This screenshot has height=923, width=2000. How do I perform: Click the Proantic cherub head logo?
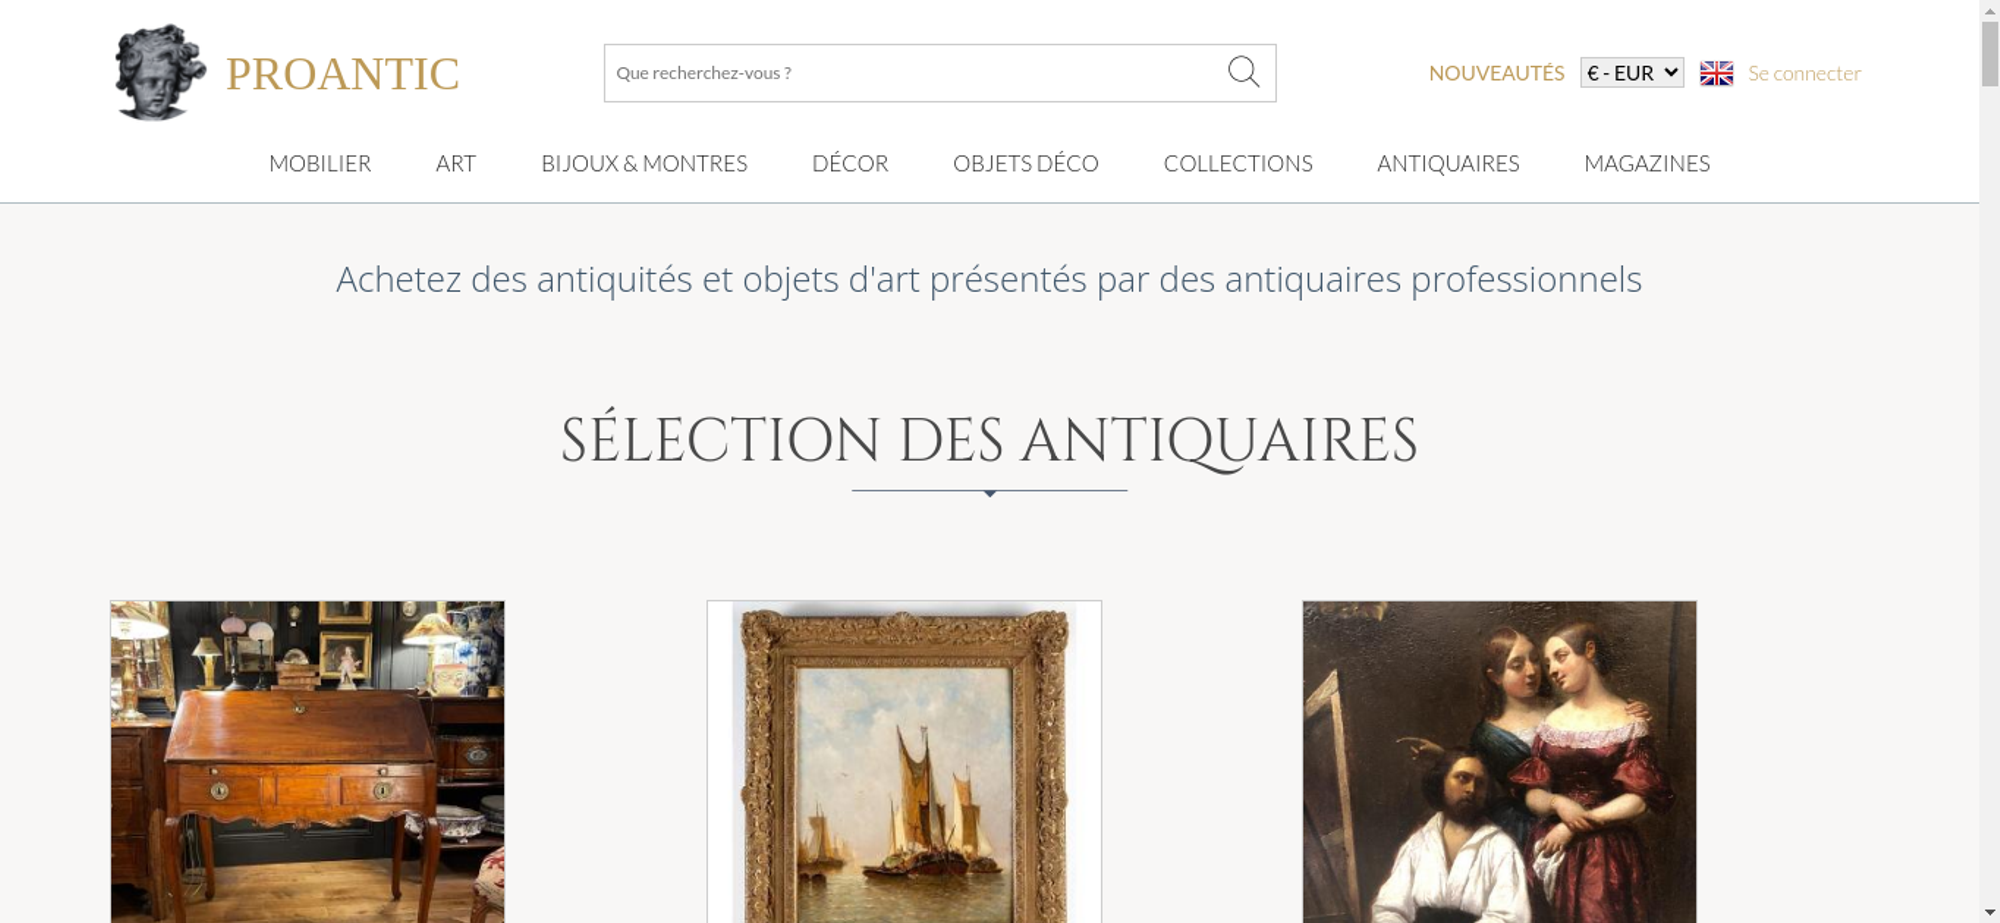coord(160,73)
